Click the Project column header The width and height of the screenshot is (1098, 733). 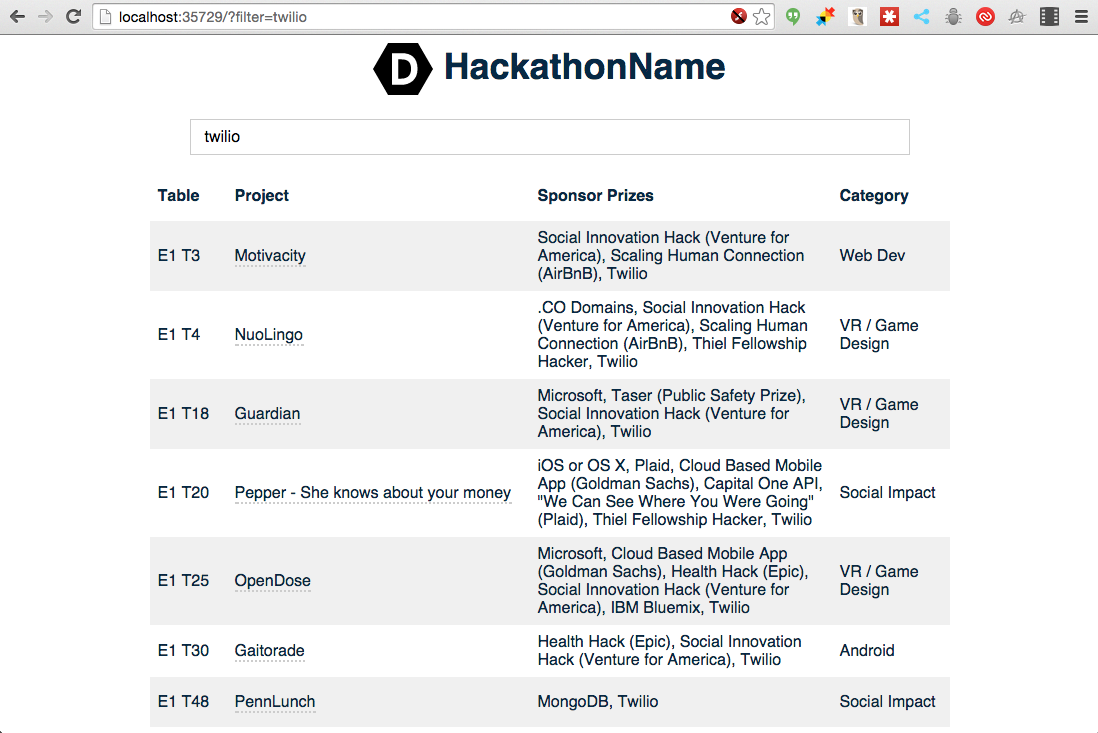tap(261, 195)
